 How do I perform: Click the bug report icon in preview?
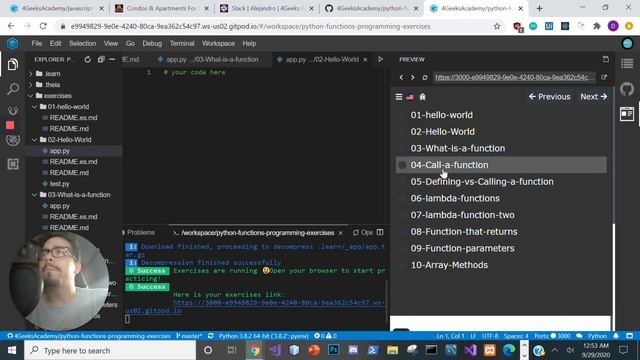[422, 97]
